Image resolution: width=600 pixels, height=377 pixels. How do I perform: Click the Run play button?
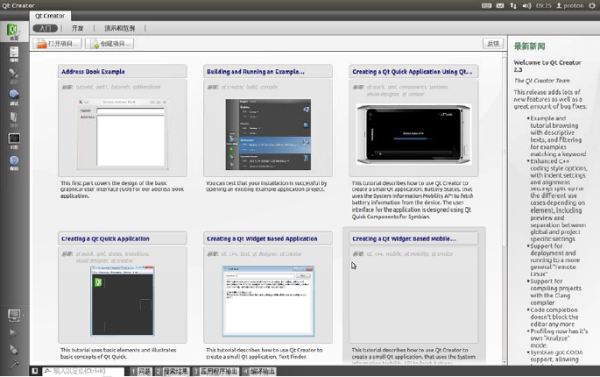pos(13,333)
